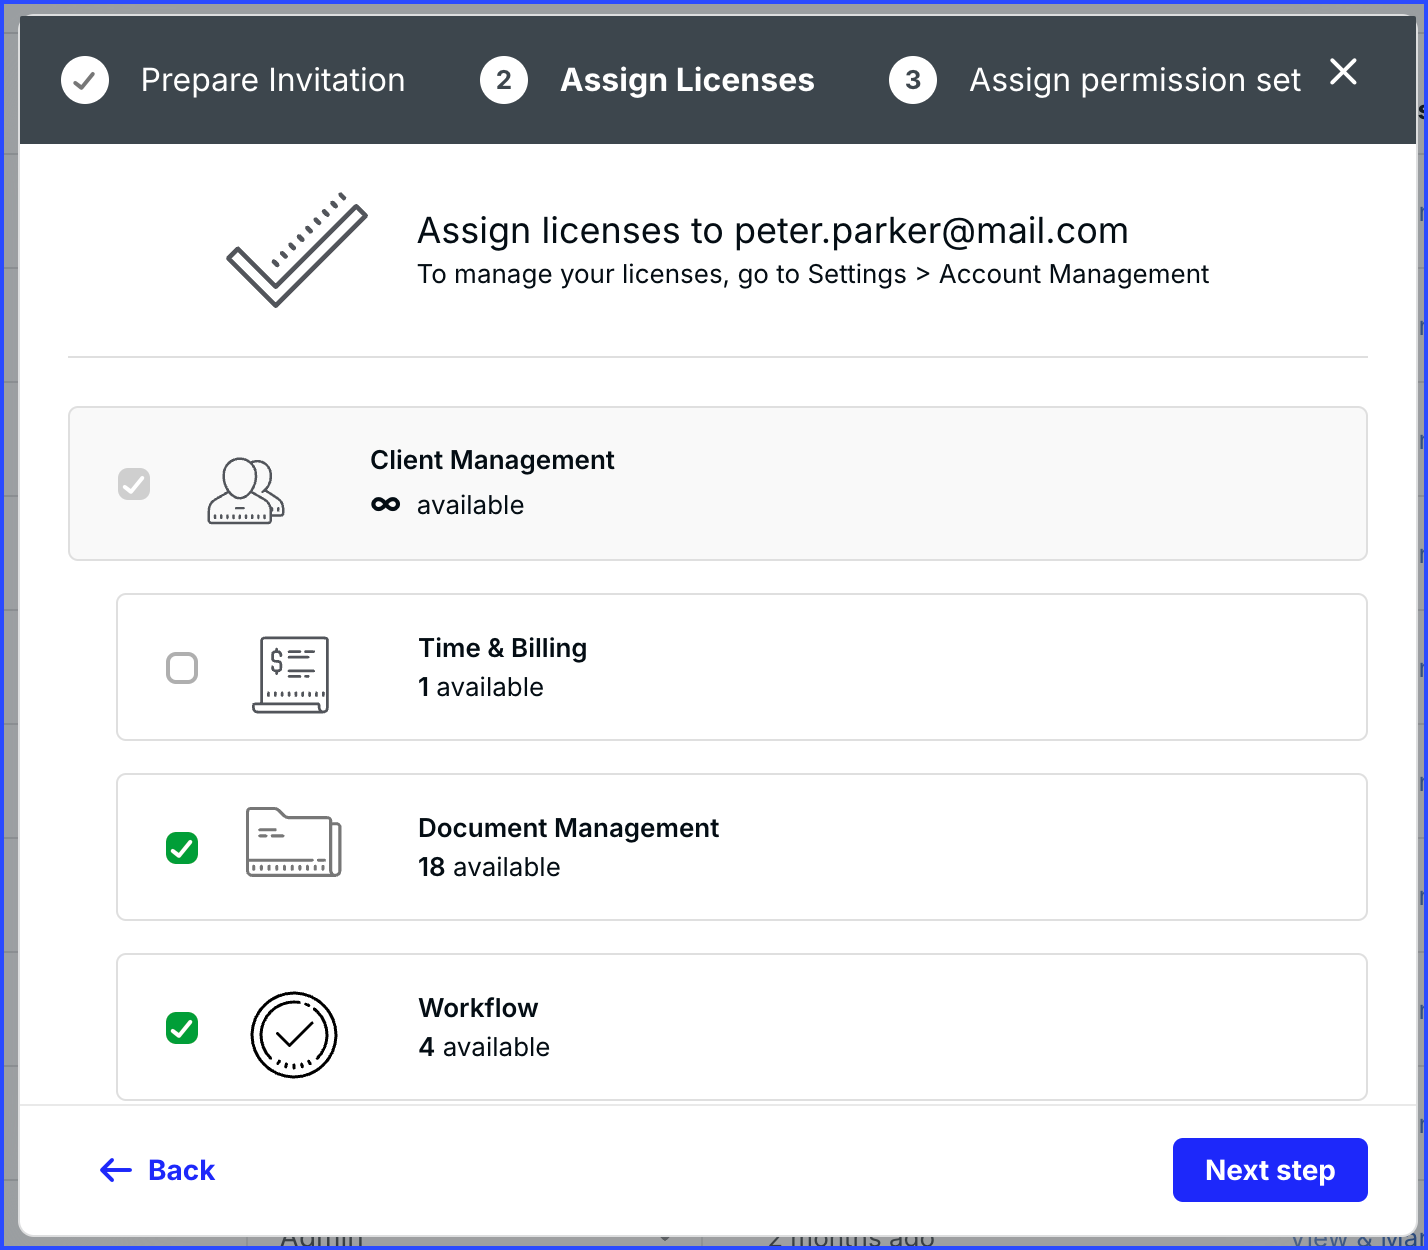This screenshot has height=1250, width=1428.
Task: Click the Document Management folder icon
Action: click(x=293, y=843)
